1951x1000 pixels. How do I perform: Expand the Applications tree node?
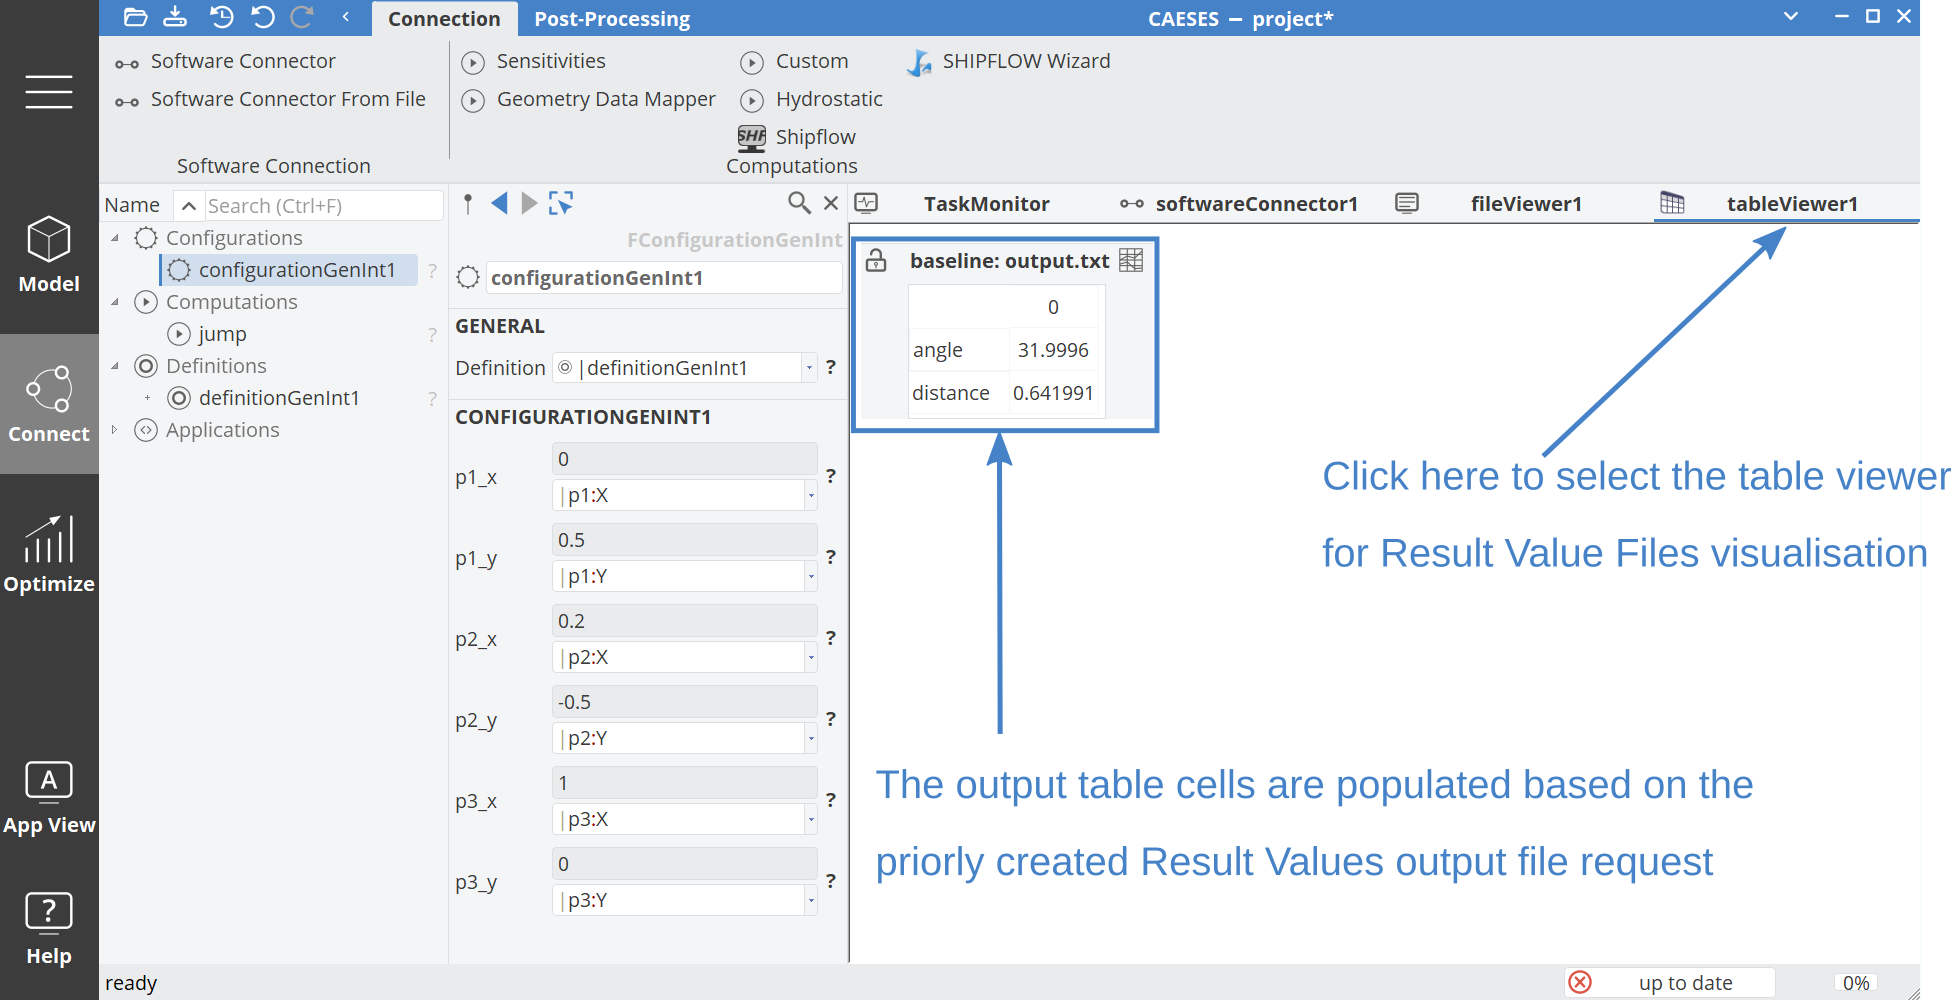115,430
